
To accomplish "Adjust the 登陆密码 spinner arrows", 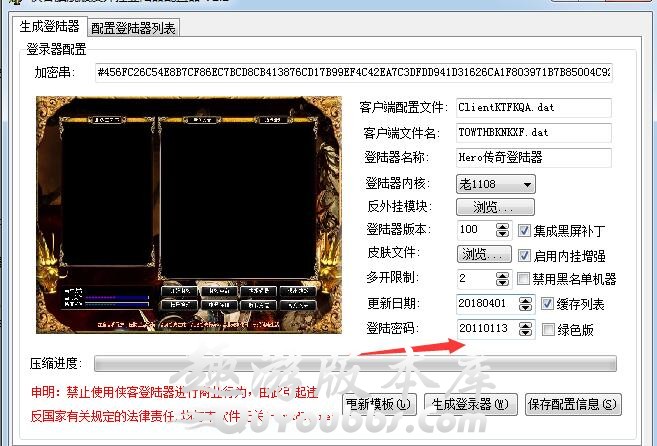I will click(x=525, y=329).
